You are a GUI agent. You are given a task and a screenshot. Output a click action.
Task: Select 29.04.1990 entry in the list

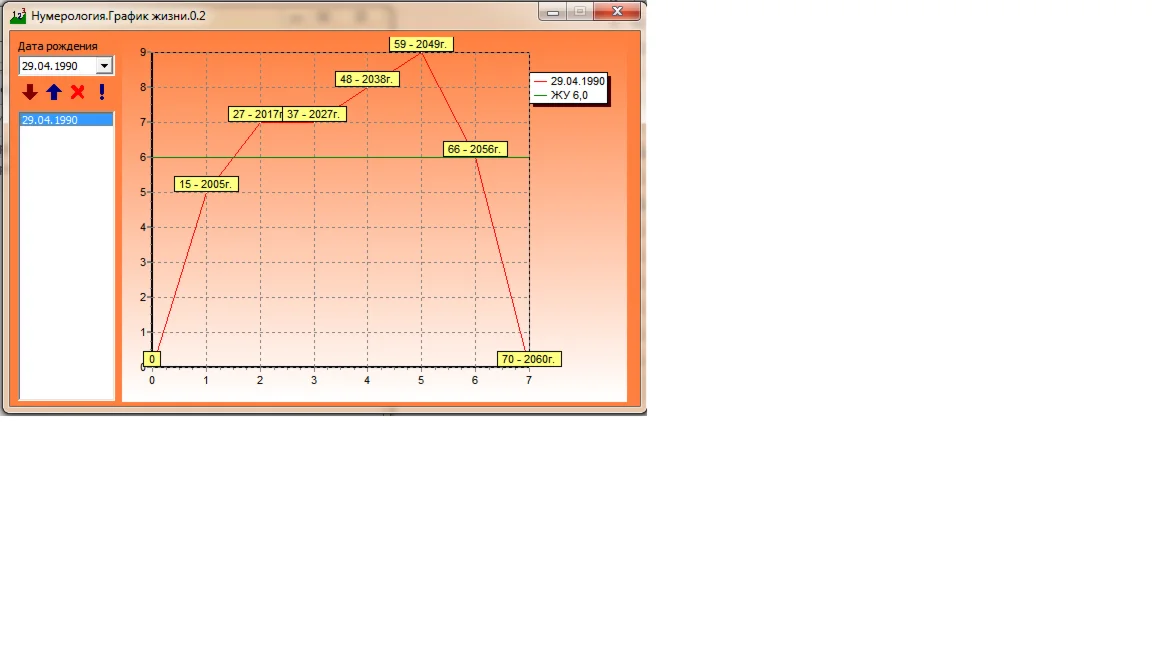(x=66, y=120)
